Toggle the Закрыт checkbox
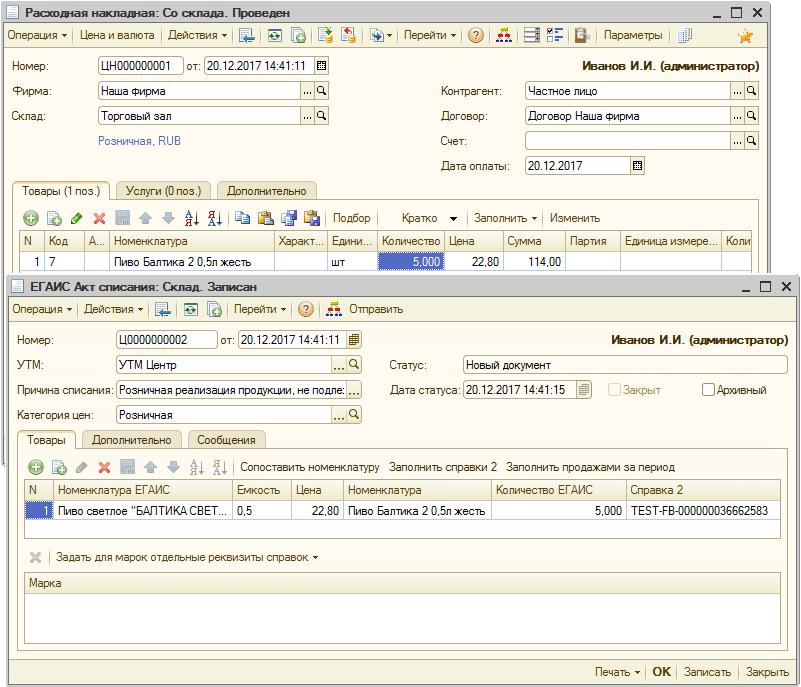The height and width of the screenshot is (687, 801). (x=615, y=390)
